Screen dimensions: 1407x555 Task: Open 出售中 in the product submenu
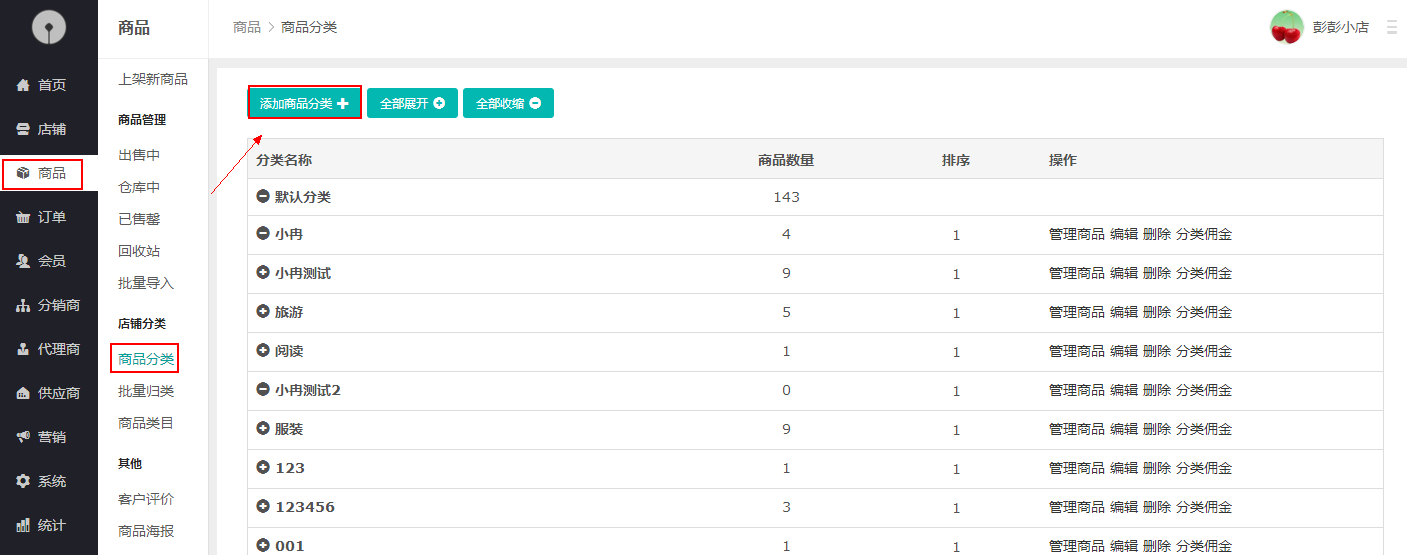[139, 155]
